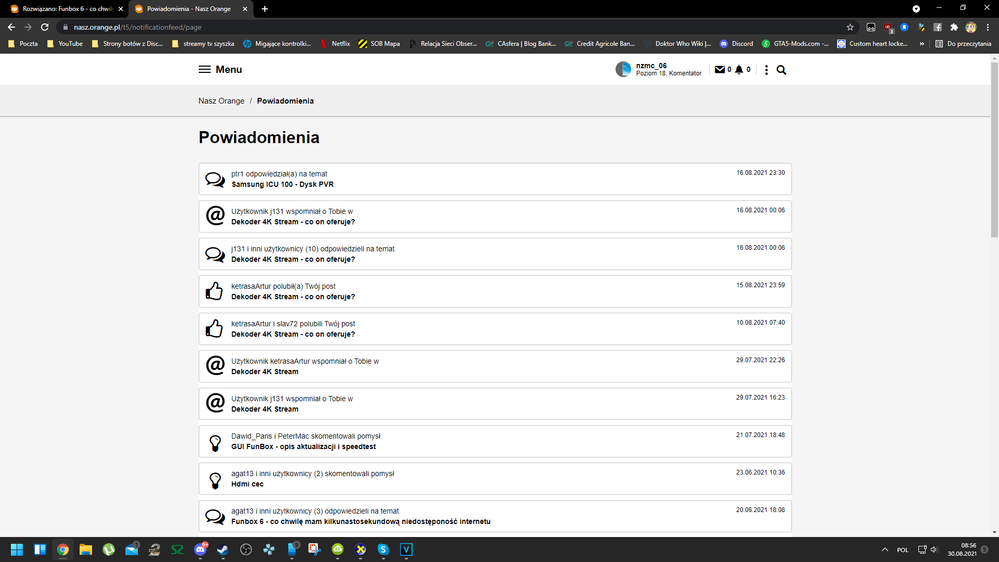Click timestamp 16.08.2021 23:30
Screen dimensions: 999x562
pyautogui.click(x=761, y=173)
